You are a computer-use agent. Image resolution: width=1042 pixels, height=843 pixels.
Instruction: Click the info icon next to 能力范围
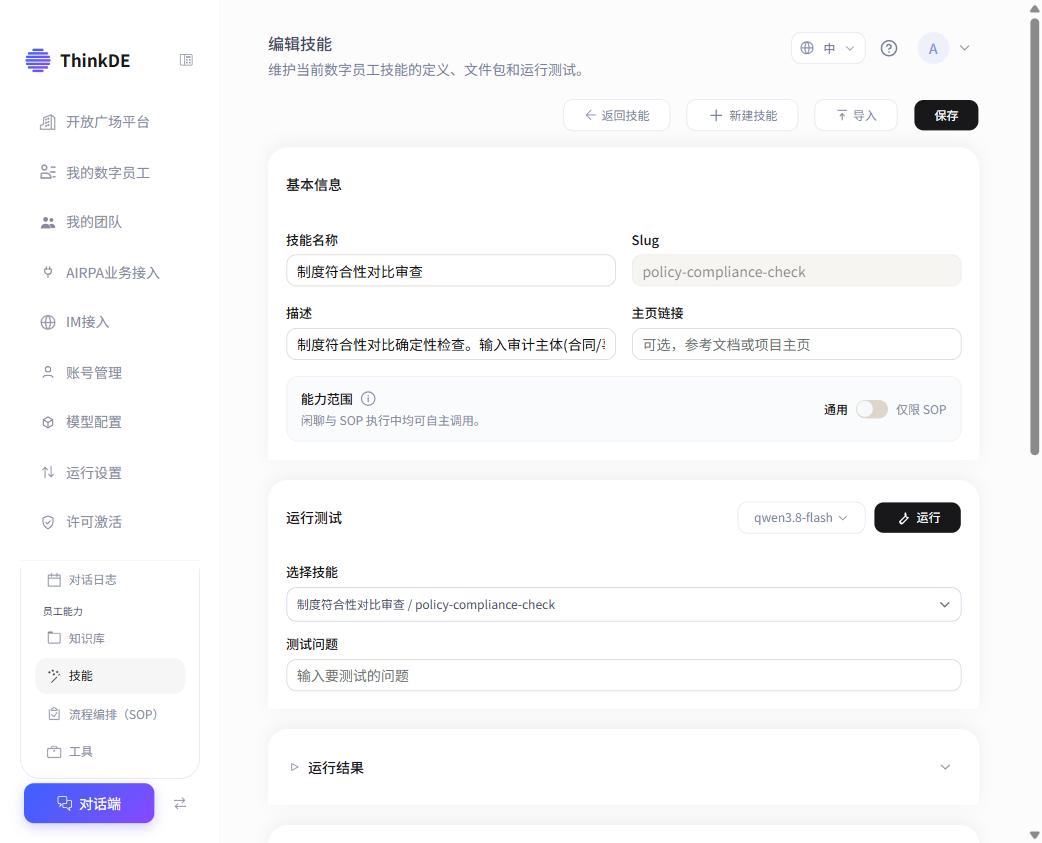click(368, 399)
